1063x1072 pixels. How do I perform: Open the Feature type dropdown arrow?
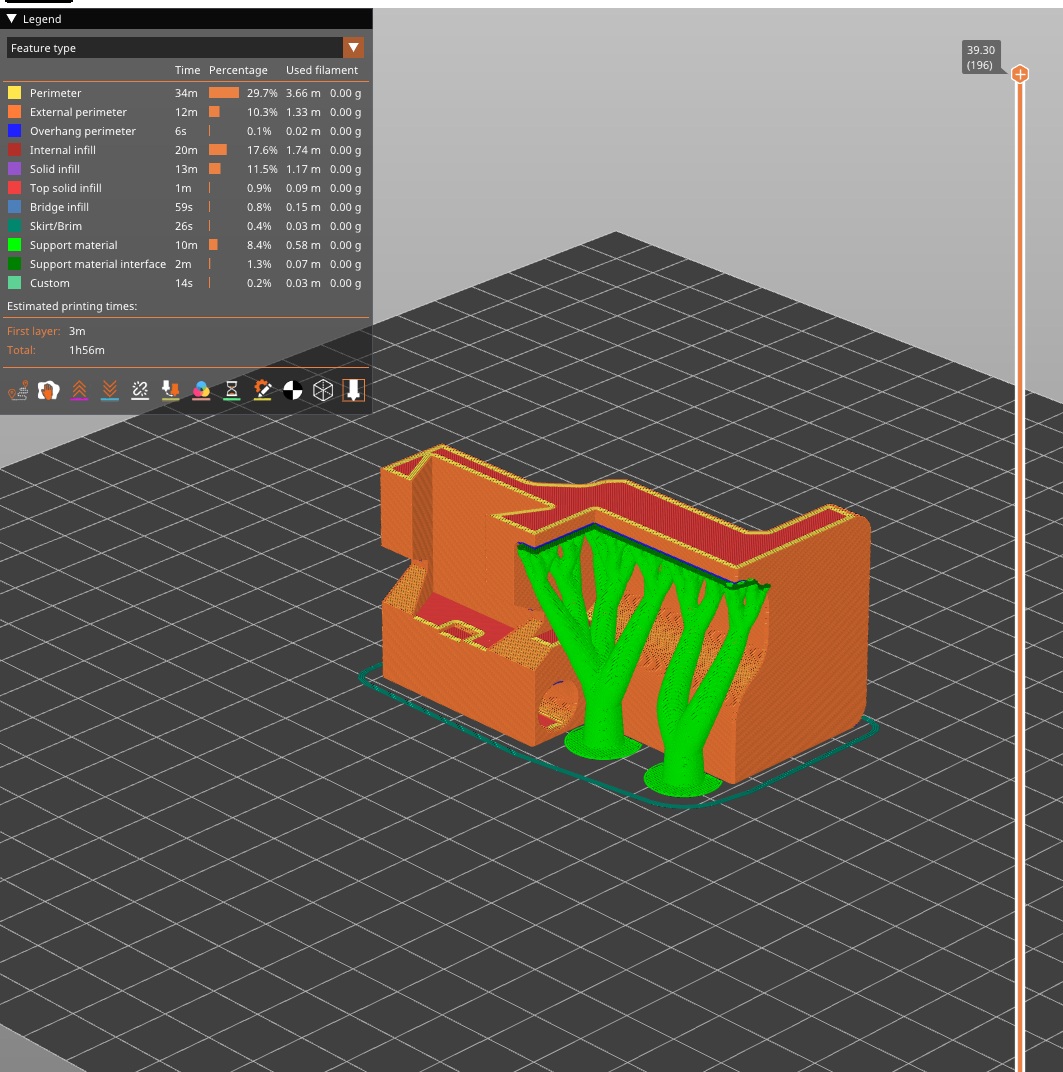[x=353, y=48]
